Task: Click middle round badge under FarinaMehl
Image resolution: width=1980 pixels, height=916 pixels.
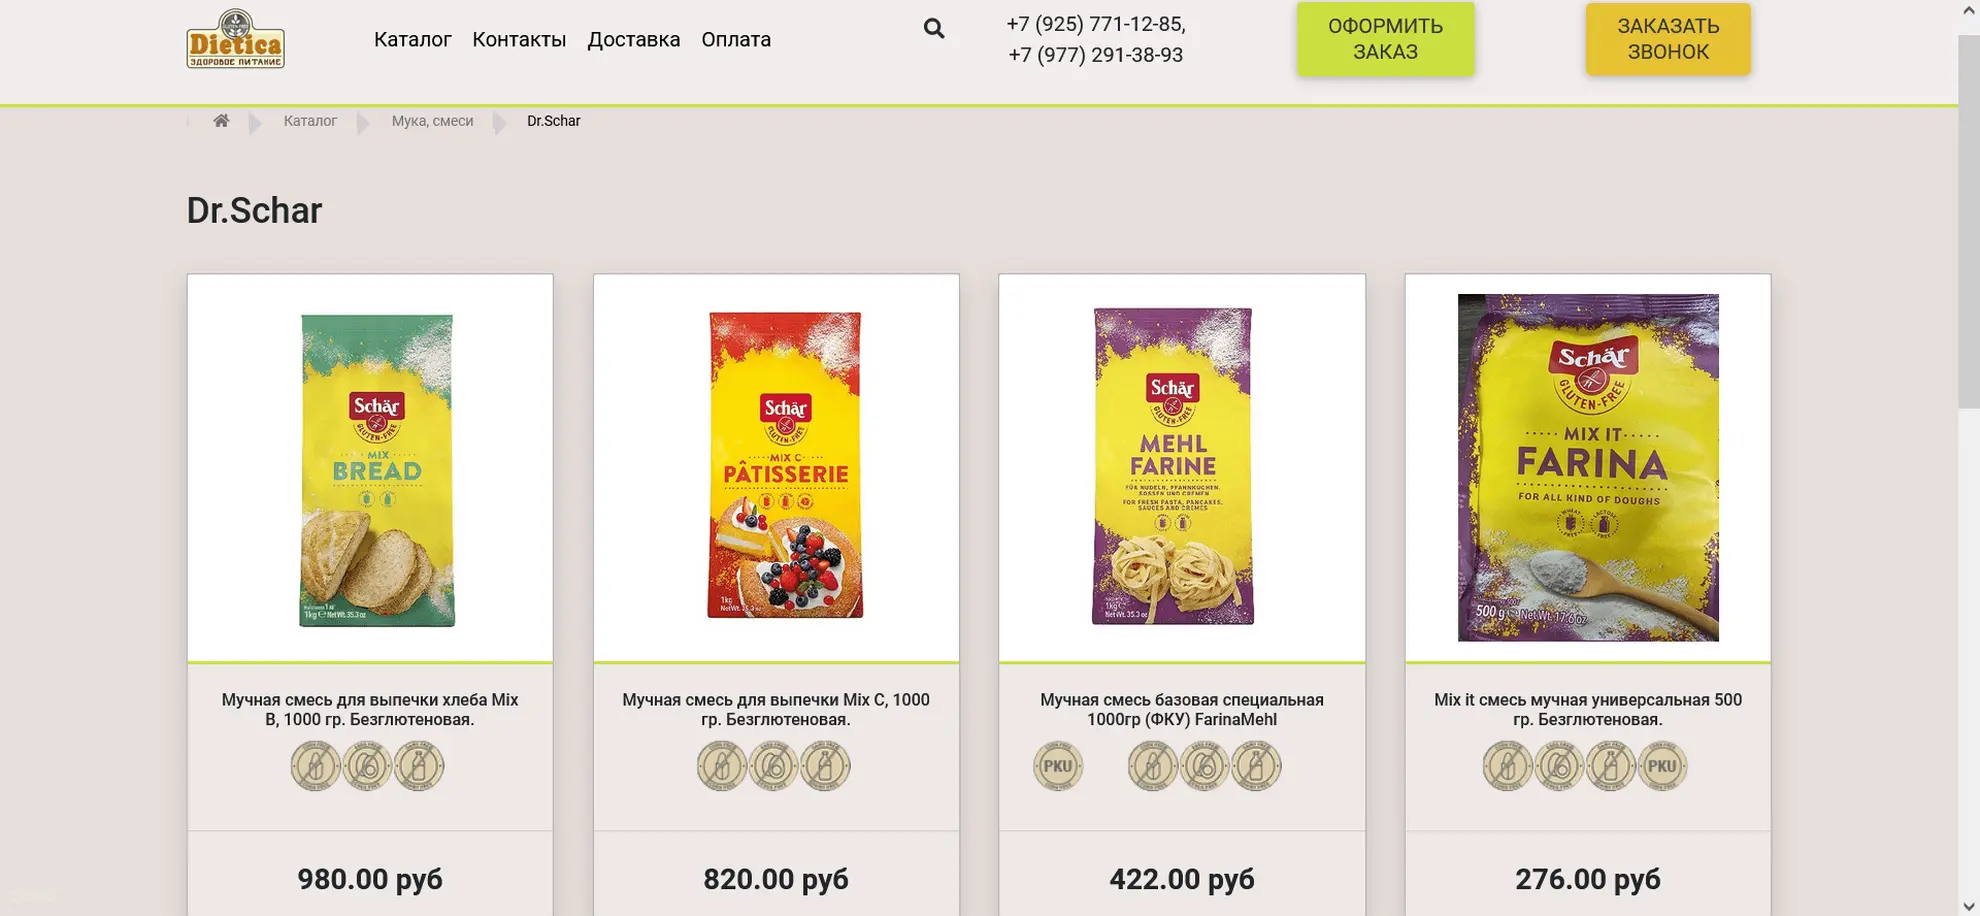Action: click(1205, 766)
